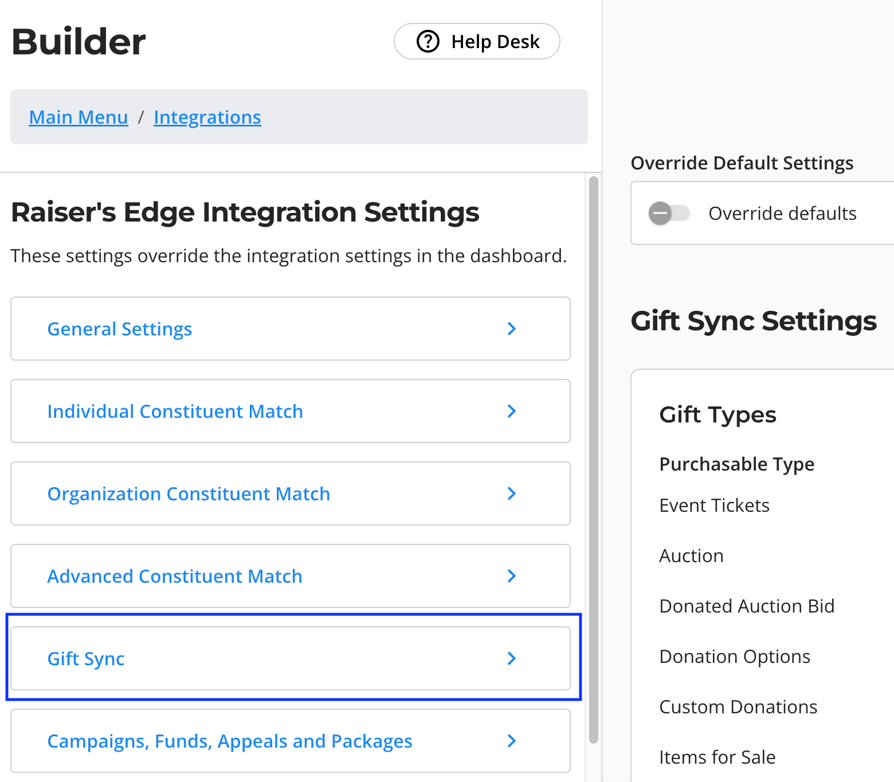Click the chevron on Organization Constituent Match
894x782 pixels.
[512, 493]
